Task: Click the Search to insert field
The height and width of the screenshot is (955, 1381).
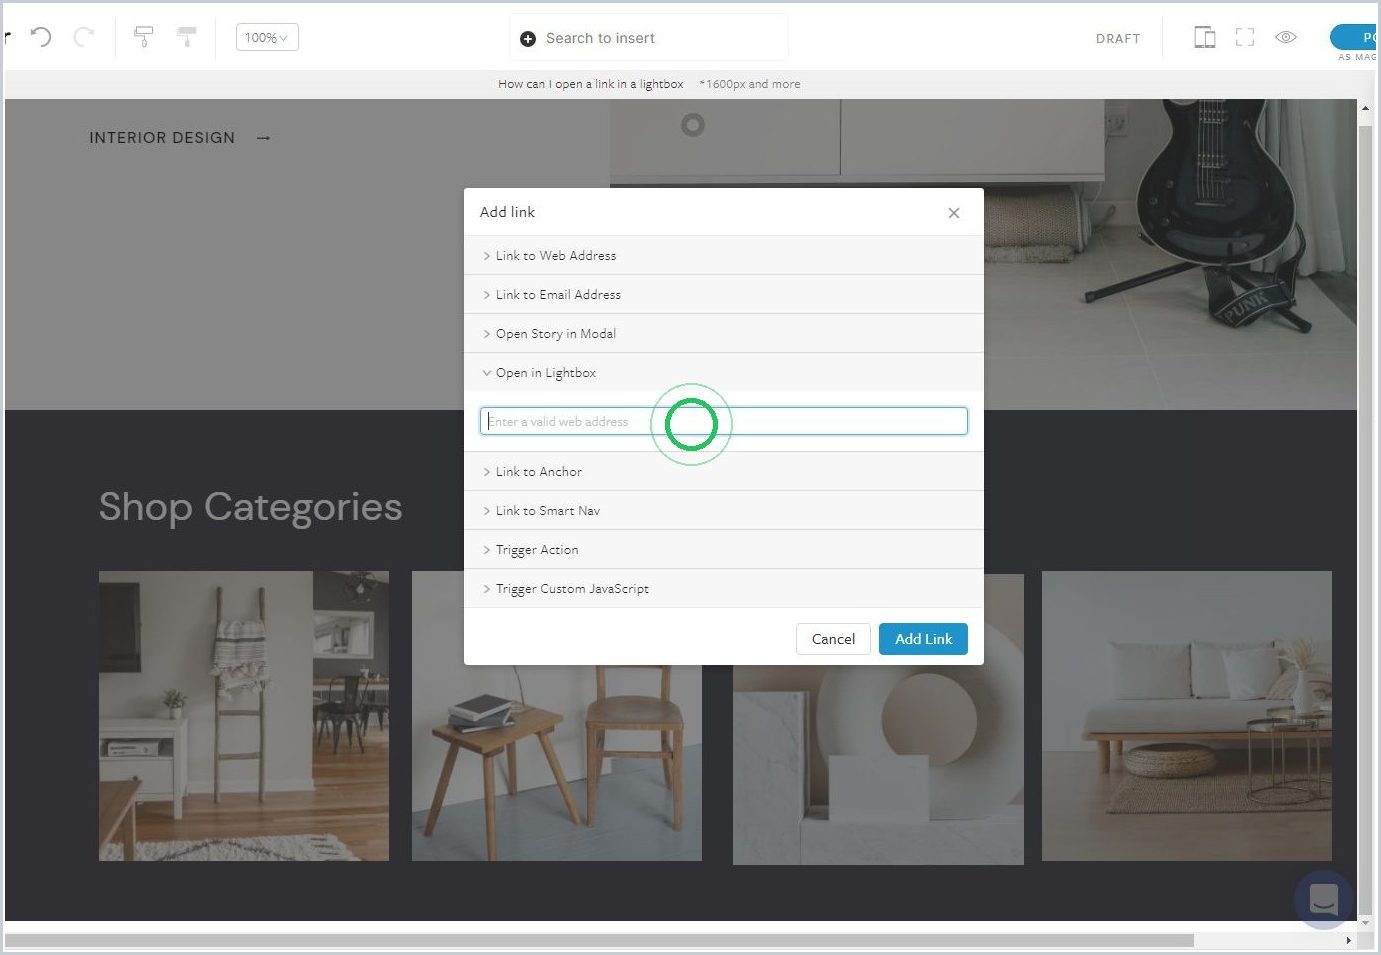Action: [x=649, y=38]
